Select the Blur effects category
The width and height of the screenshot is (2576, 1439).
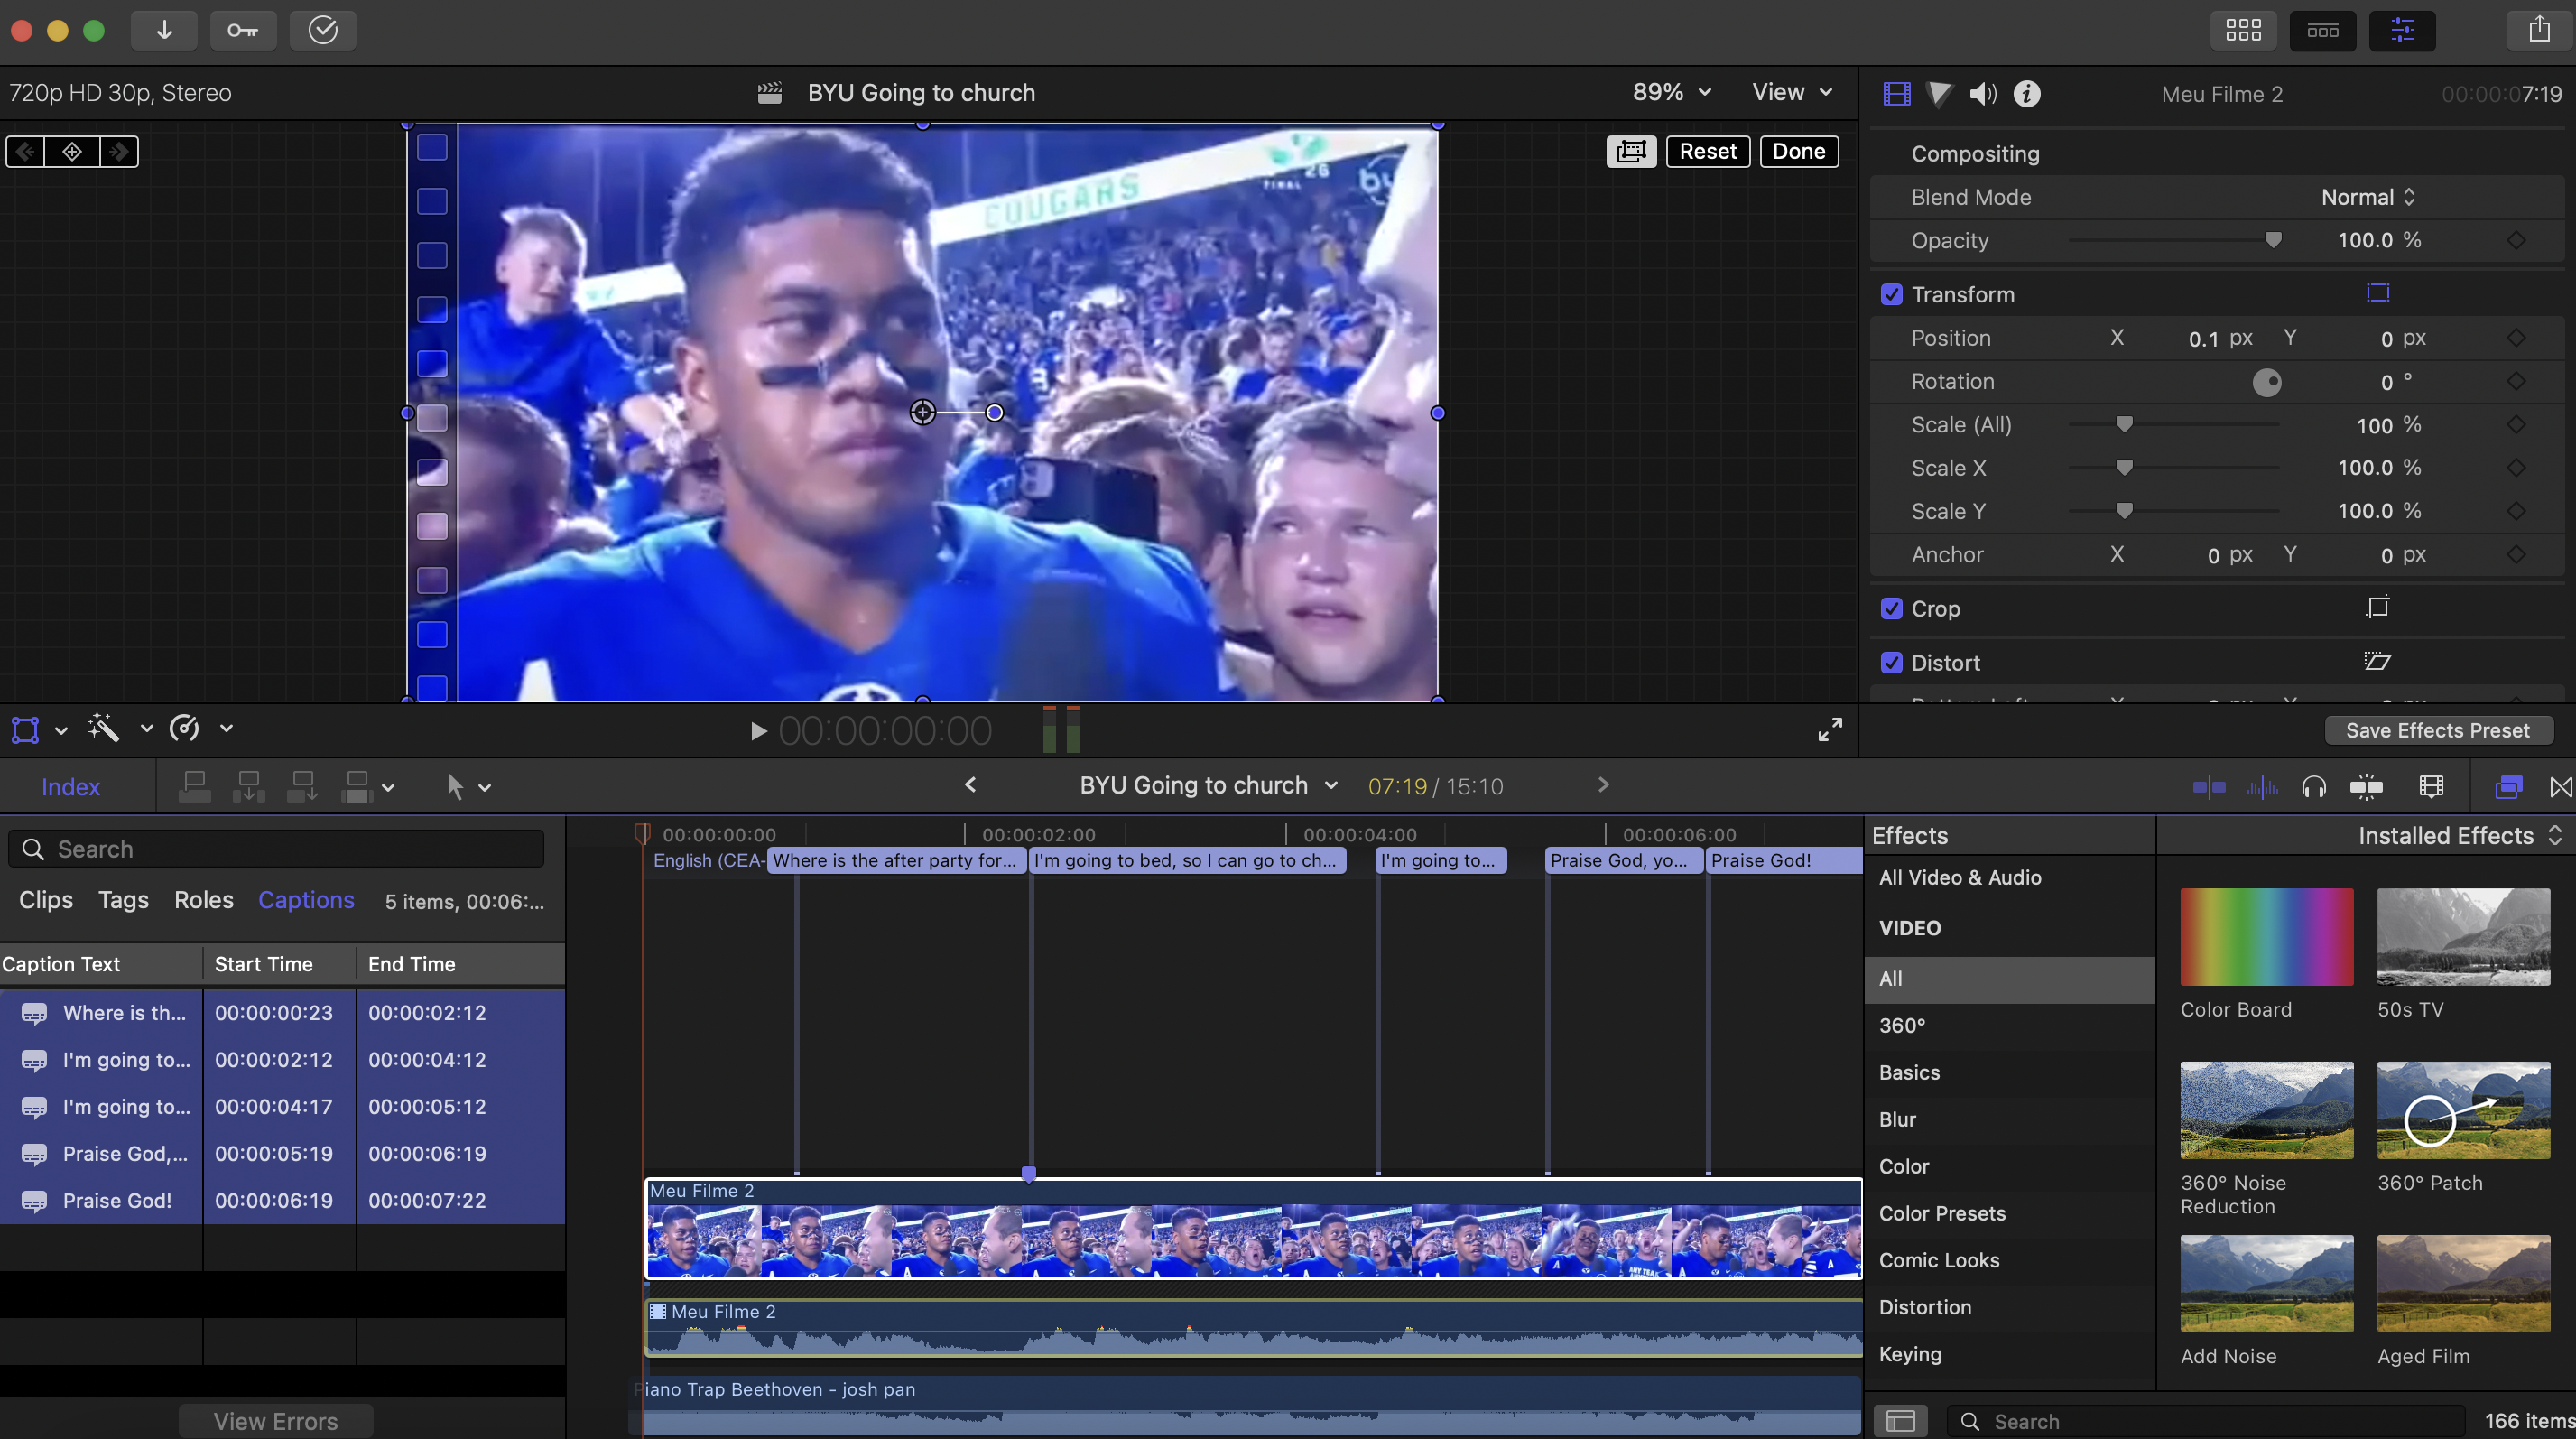(x=1897, y=1119)
